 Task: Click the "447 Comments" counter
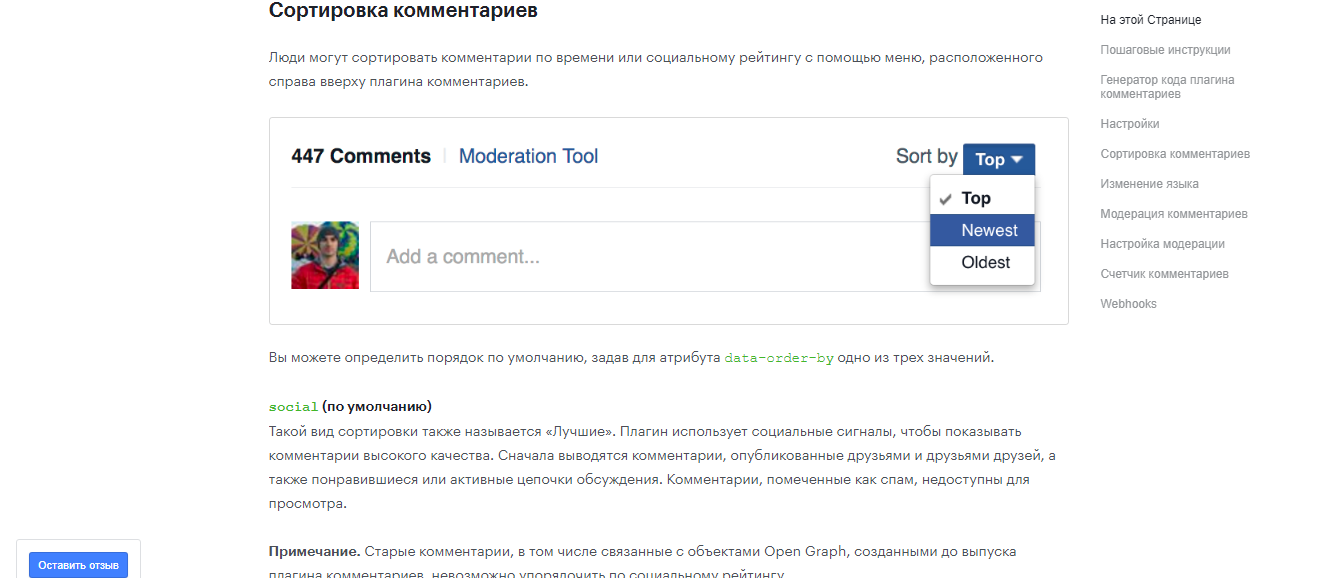tap(361, 156)
